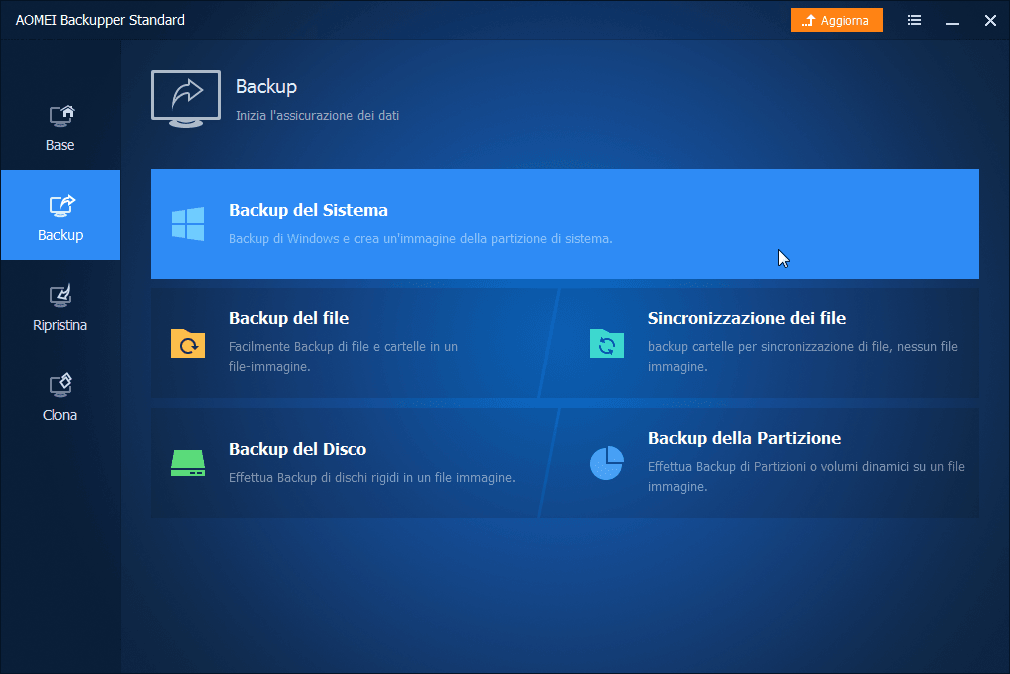
Task: Click 'Inizia l'assicurazione dei dati' subtitle
Action: pyautogui.click(x=318, y=115)
